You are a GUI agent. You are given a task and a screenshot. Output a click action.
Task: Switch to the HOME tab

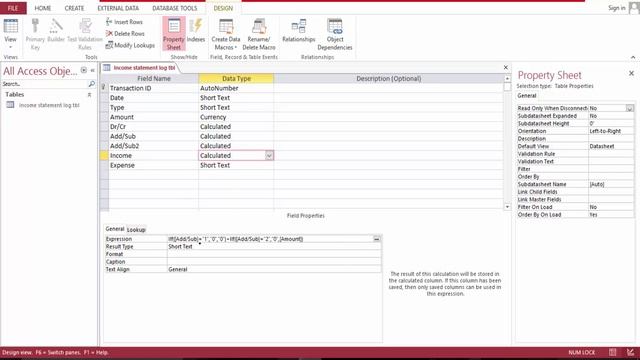point(42,8)
